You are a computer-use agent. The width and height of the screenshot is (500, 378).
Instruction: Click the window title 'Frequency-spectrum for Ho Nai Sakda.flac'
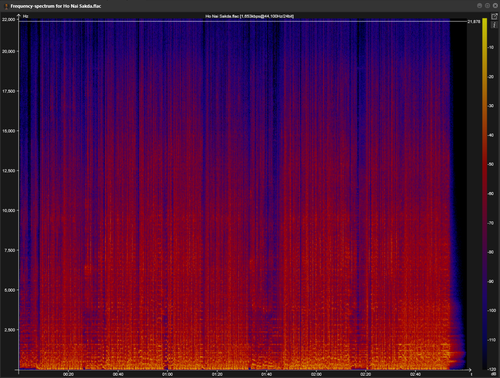click(x=56, y=6)
